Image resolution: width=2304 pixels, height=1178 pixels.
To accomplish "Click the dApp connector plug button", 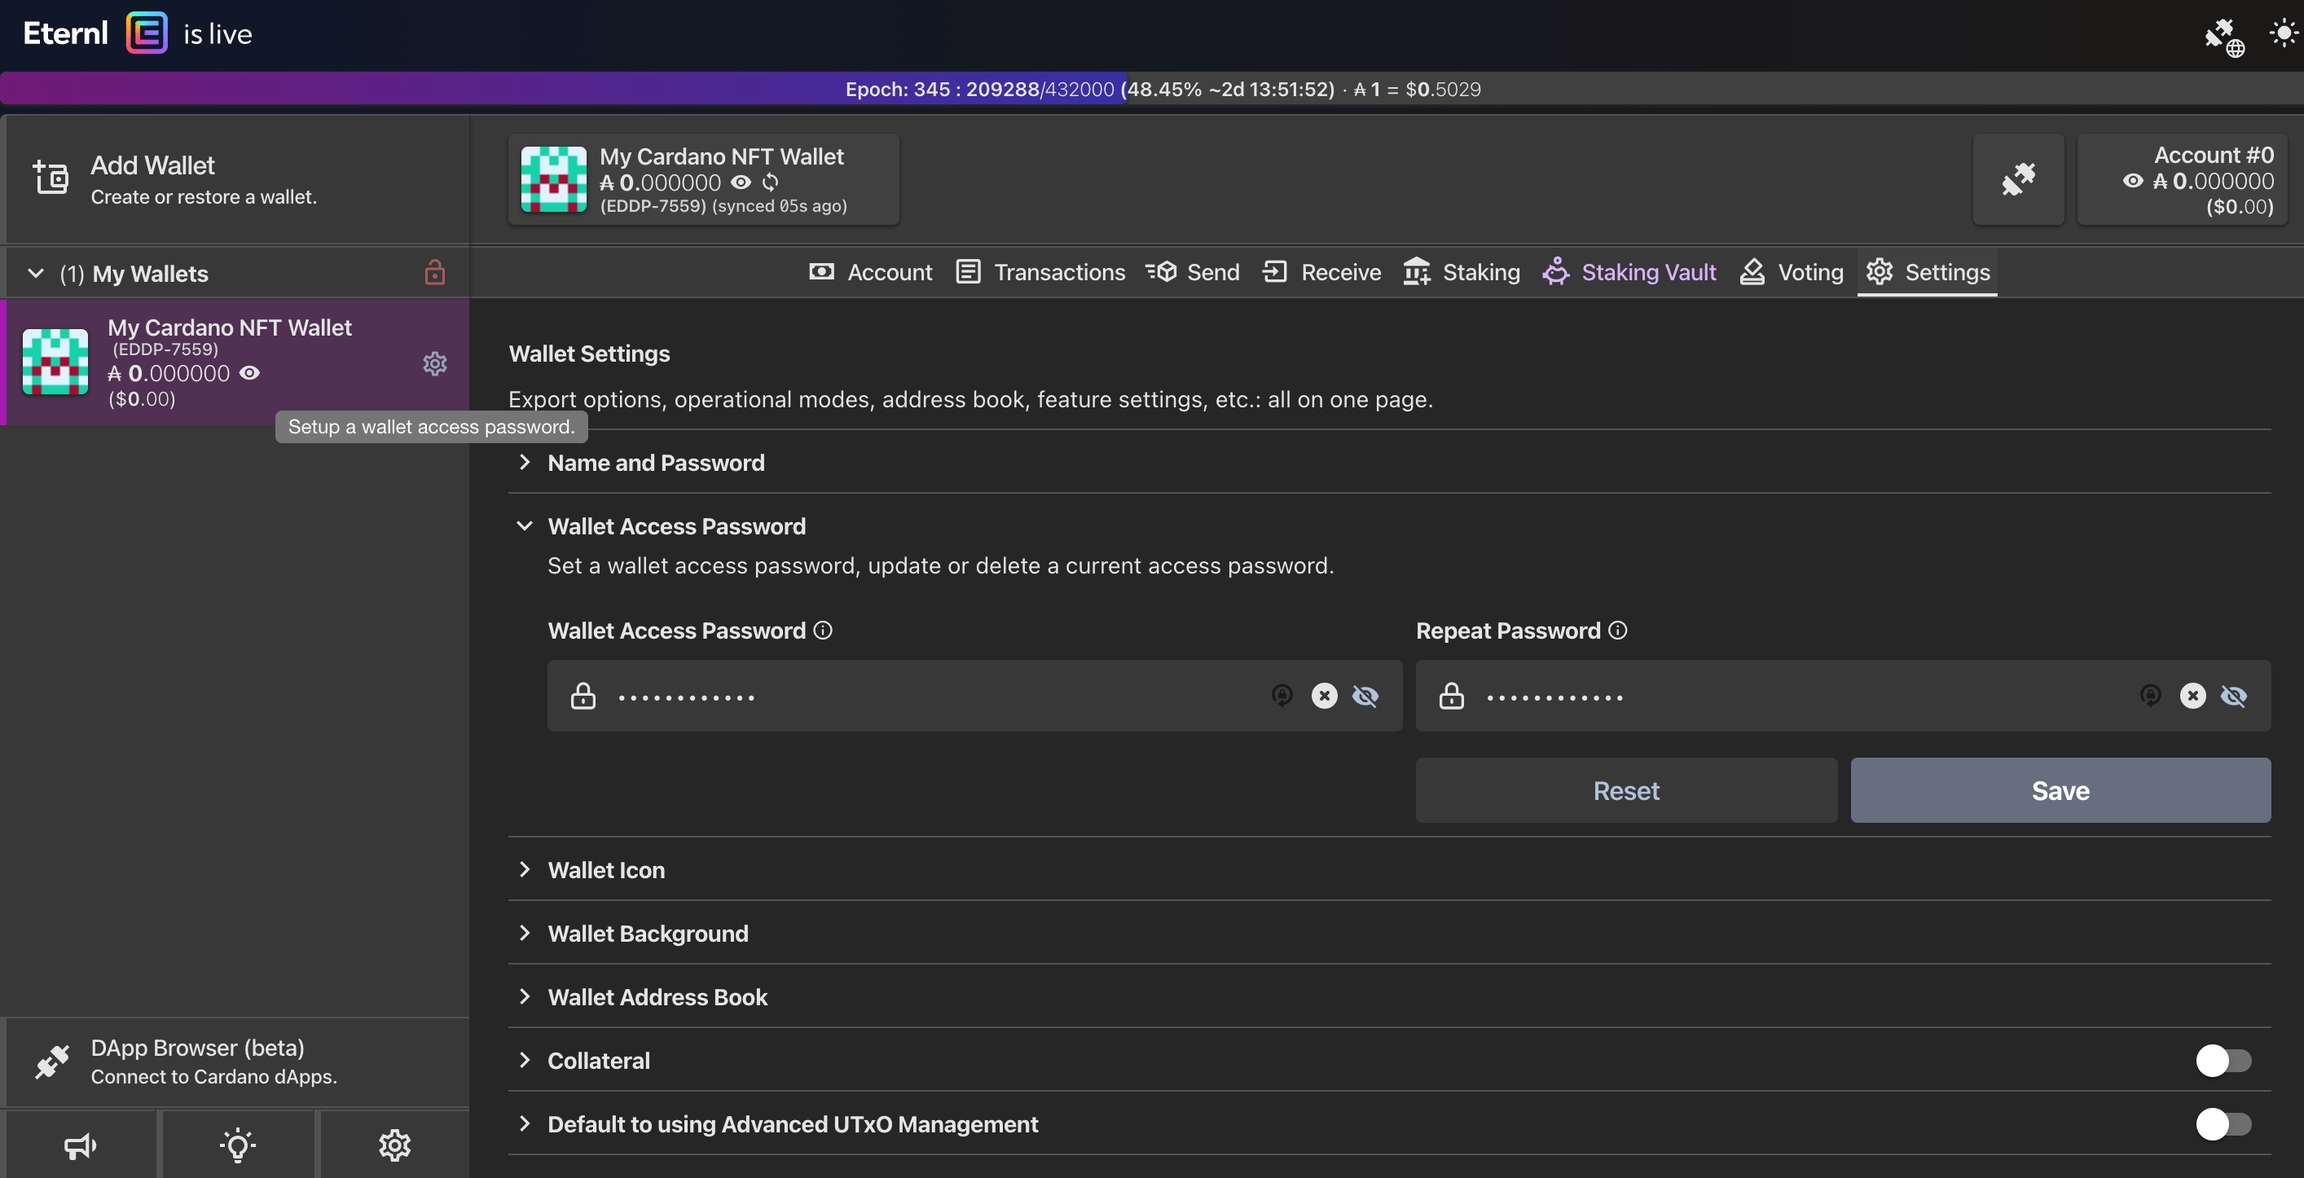I will tap(2018, 179).
